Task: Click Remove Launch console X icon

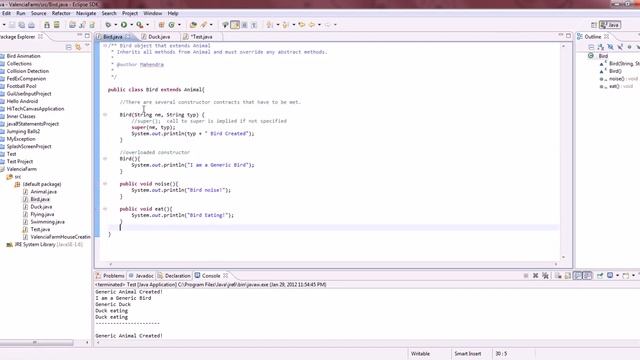Action: (x=536, y=276)
